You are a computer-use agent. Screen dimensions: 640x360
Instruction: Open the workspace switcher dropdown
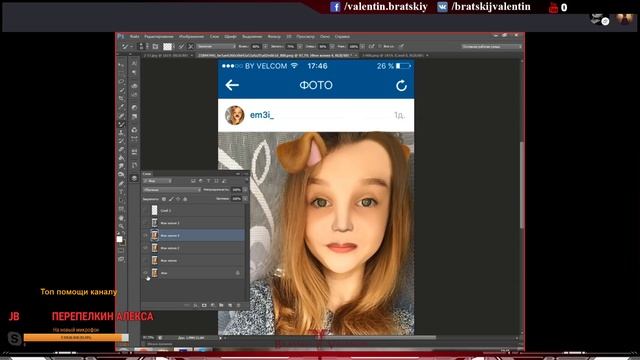point(491,46)
